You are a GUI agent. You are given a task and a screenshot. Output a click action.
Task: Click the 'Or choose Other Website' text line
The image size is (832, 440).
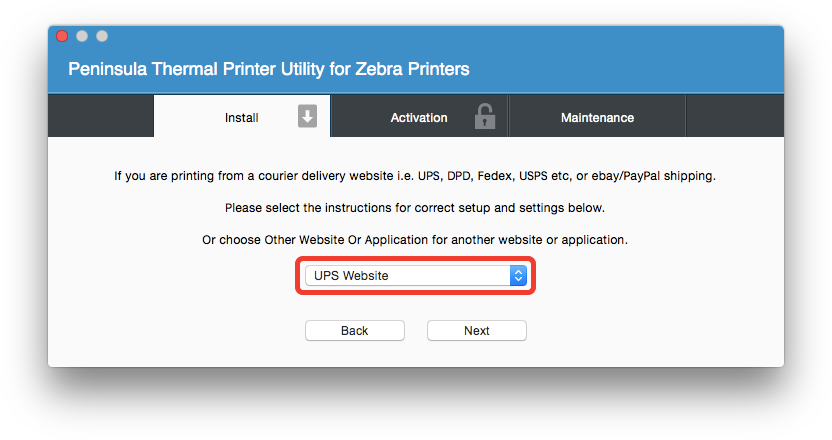pyautogui.click(x=415, y=240)
